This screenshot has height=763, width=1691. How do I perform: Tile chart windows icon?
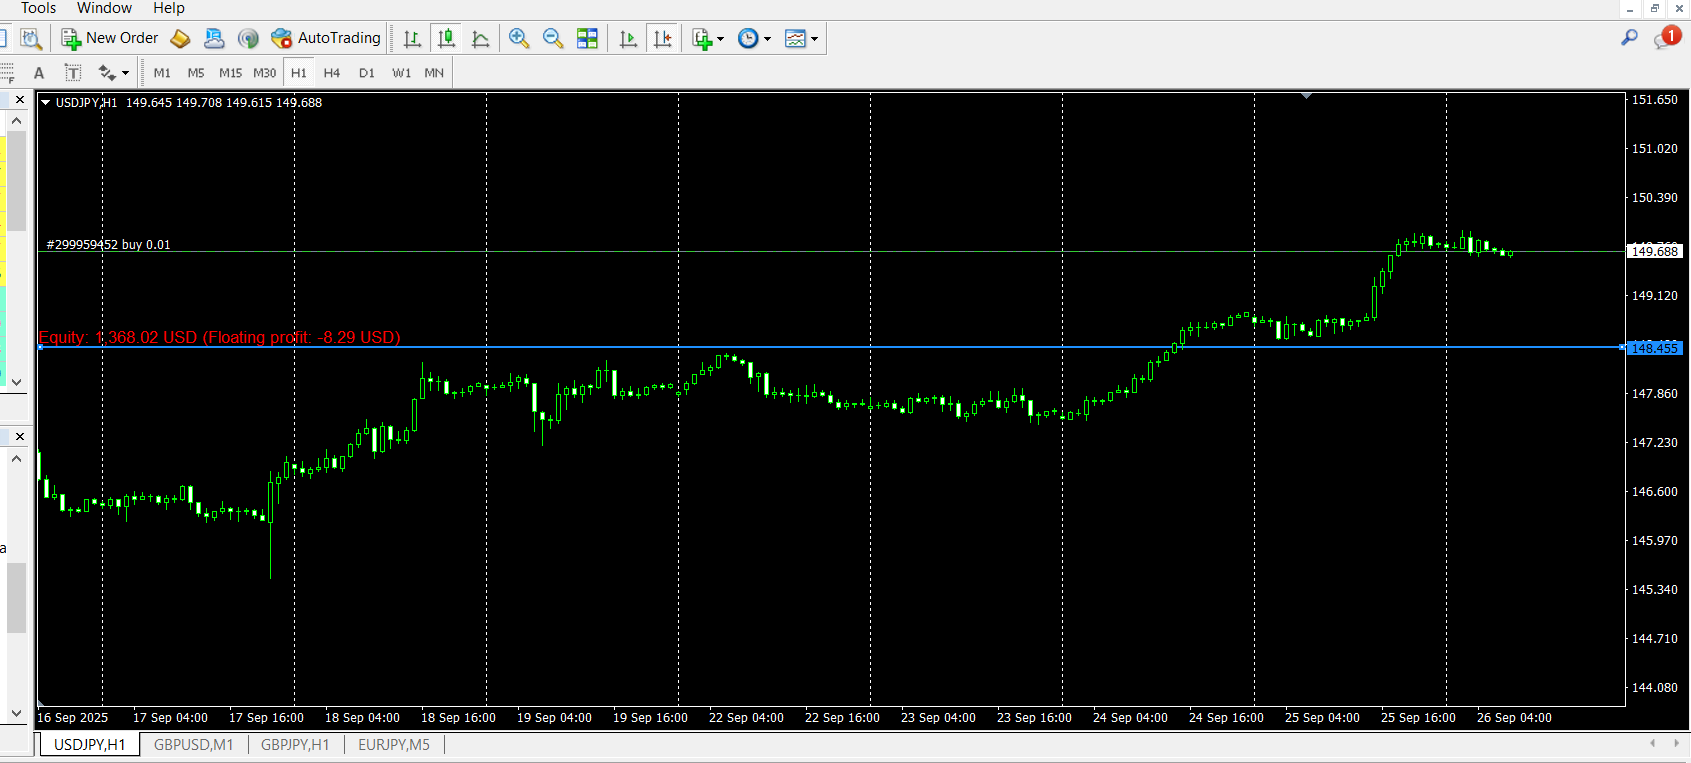587,39
